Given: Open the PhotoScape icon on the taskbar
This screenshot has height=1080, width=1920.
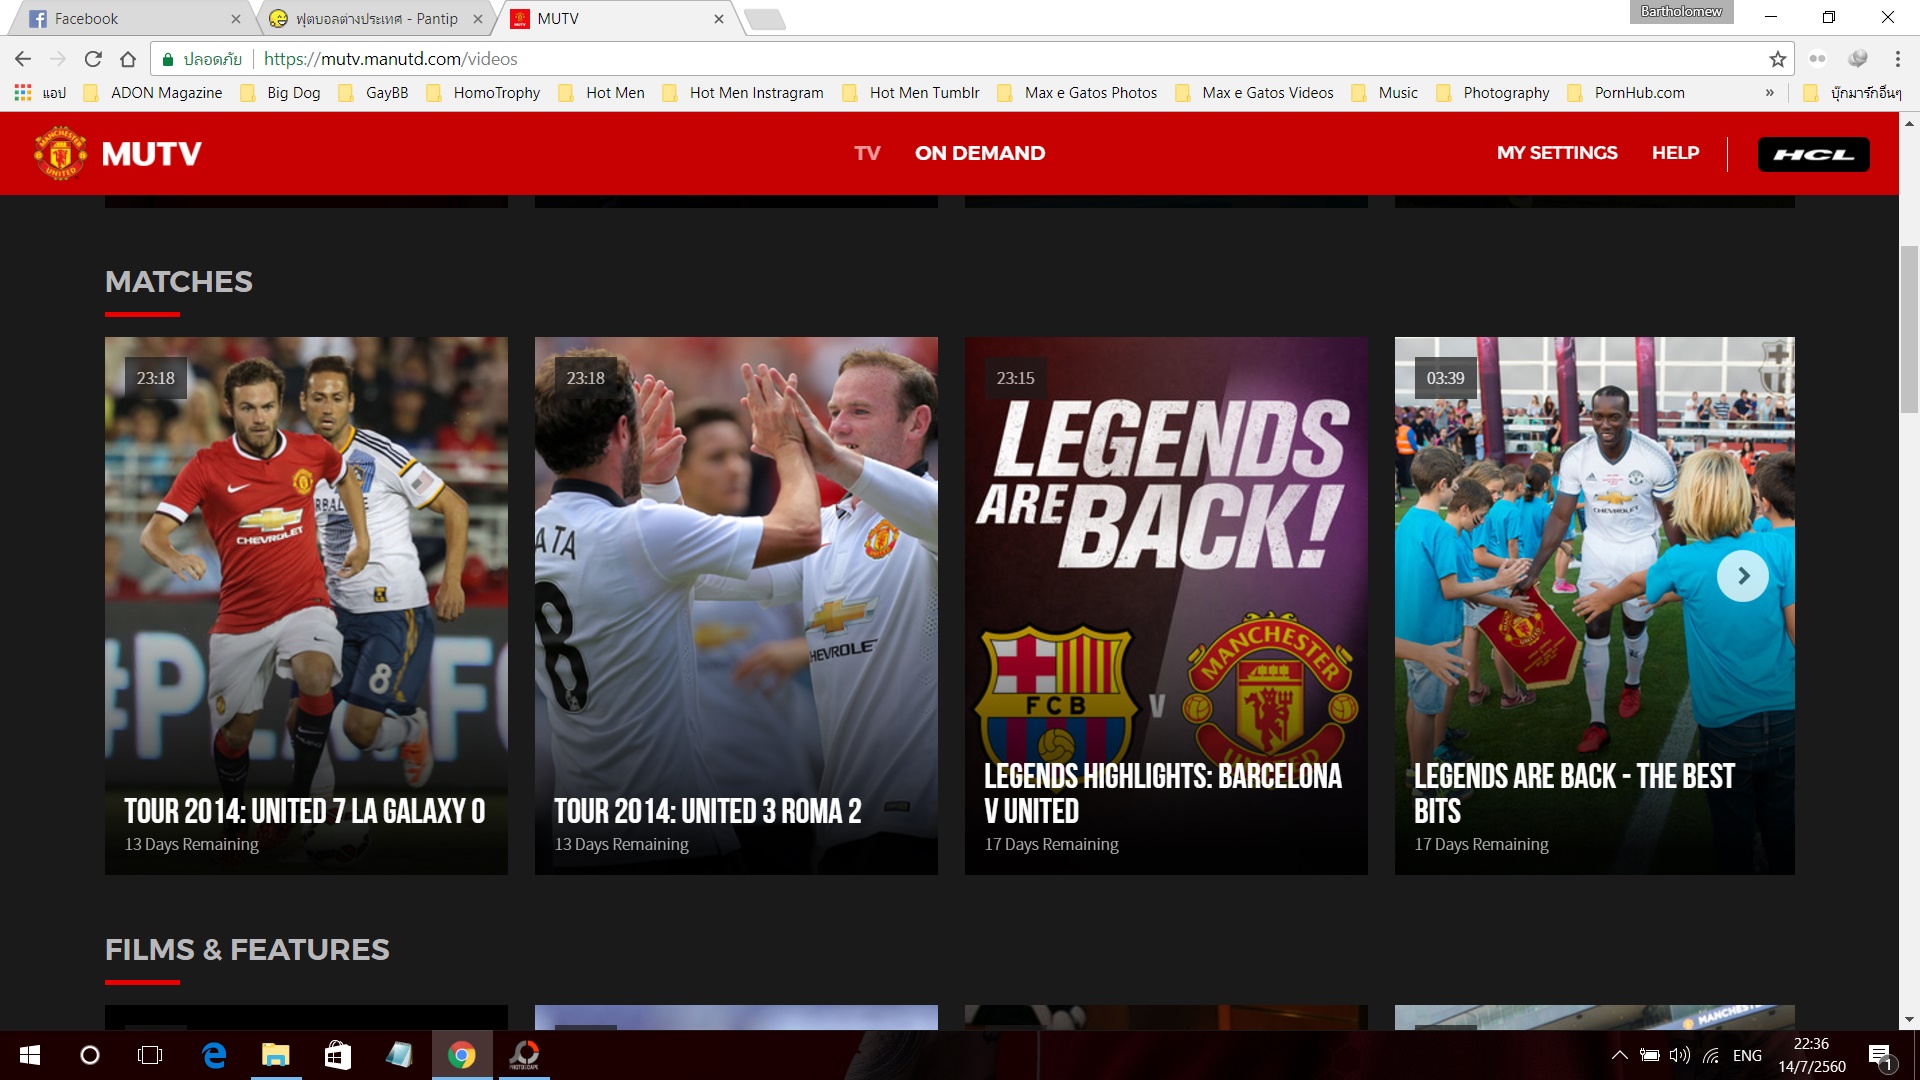Looking at the screenshot, I should pyautogui.click(x=525, y=1055).
